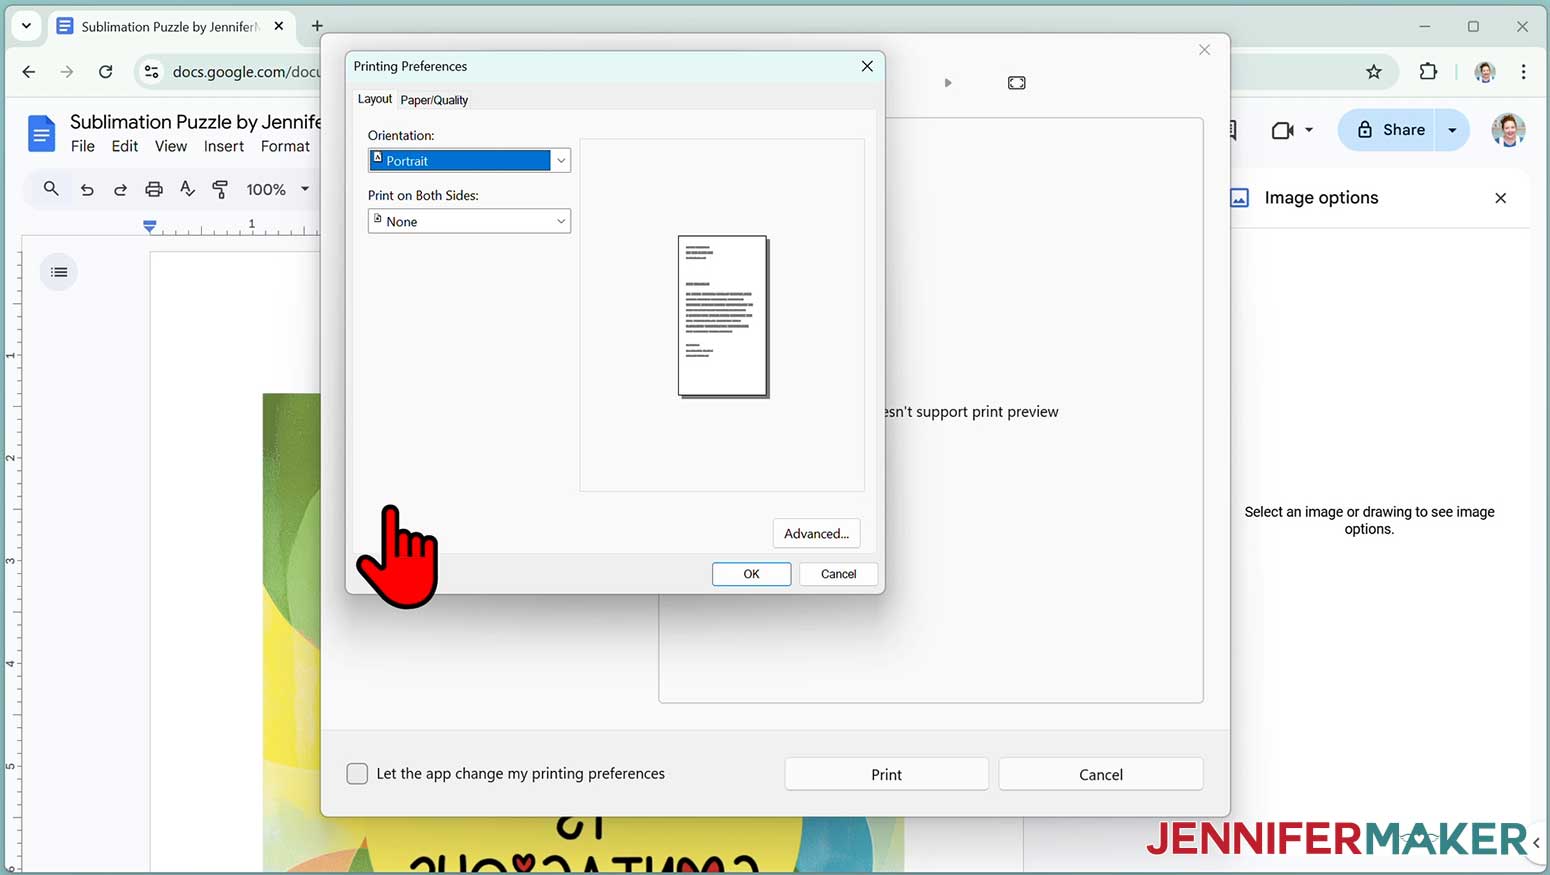Open the Chrome extensions puzzle icon
Viewport: 1550px width, 875px height.
tap(1428, 71)
